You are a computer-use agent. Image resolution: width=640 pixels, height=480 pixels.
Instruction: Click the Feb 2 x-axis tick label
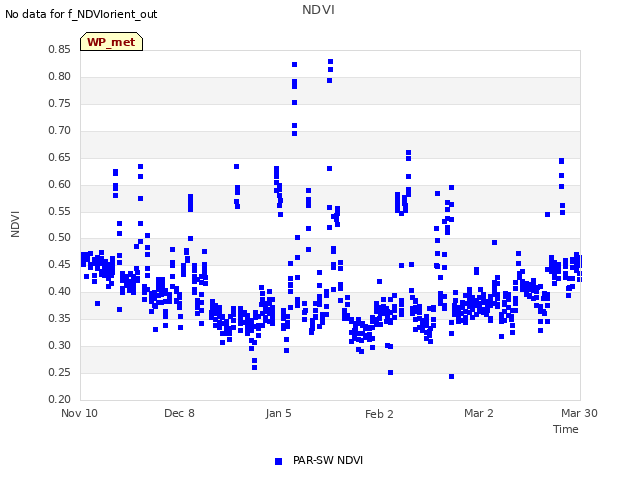[x=379, y=414]
